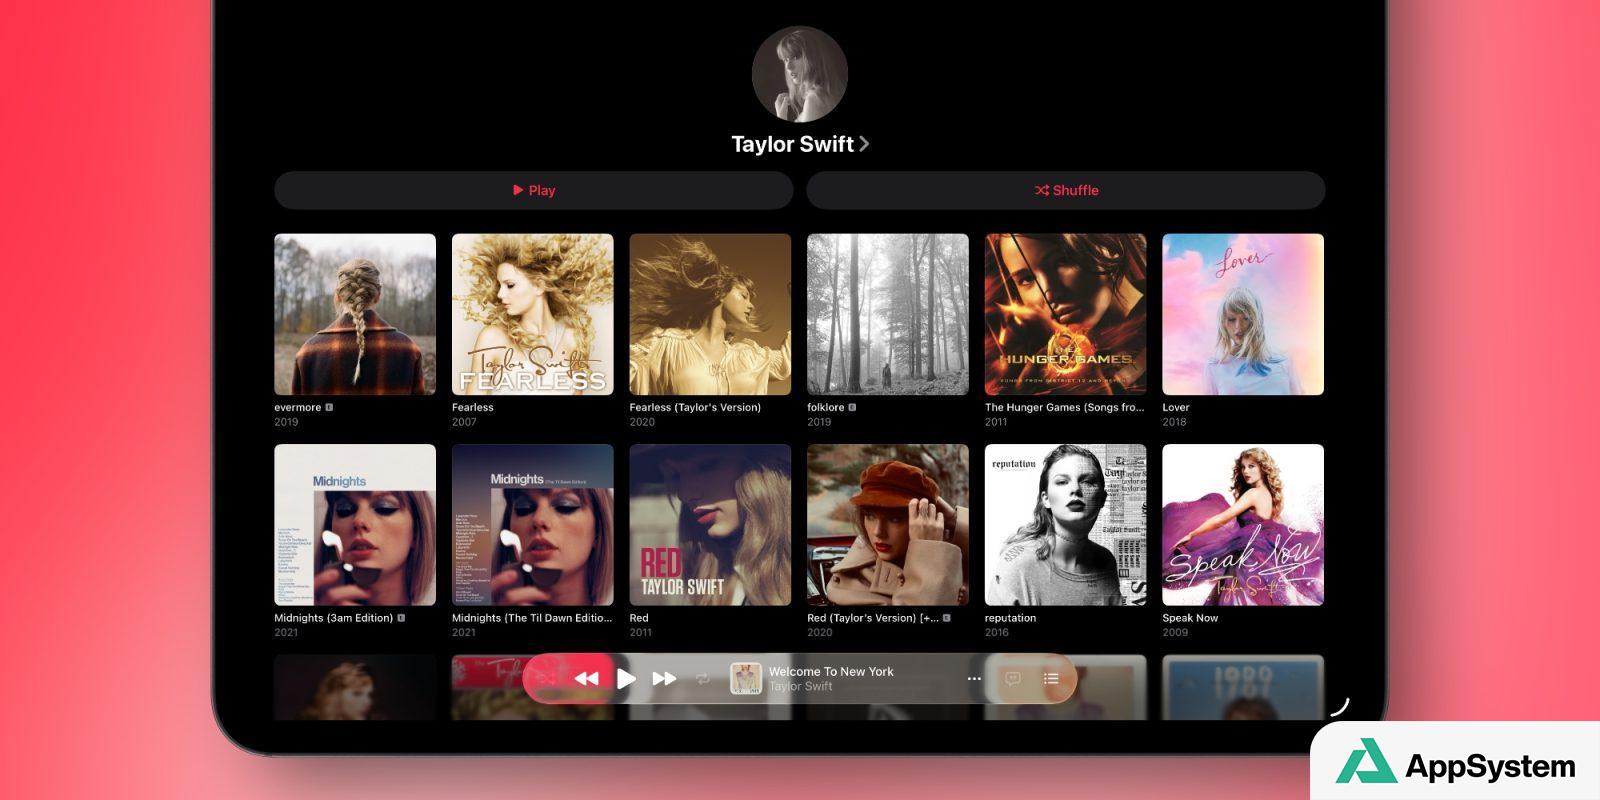This screenshot has height=800, width=1600.
Task: Open the reputation album
Action: pyautogui.click(x=1065, y=525)
